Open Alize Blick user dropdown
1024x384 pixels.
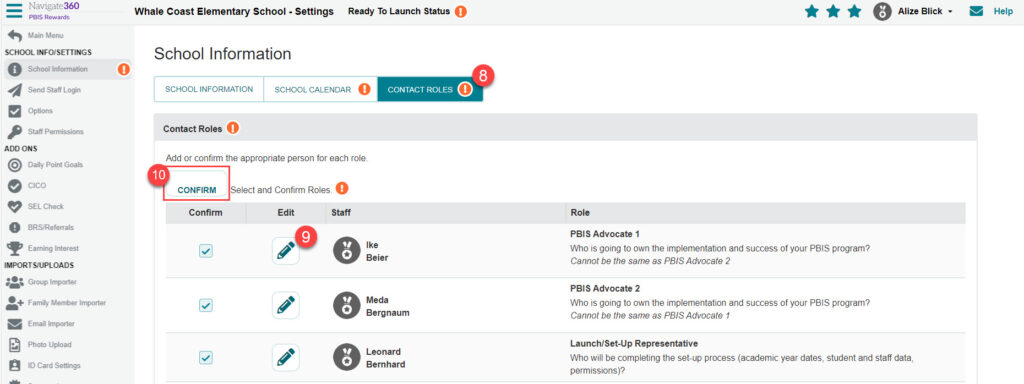(x=925, y=12)
